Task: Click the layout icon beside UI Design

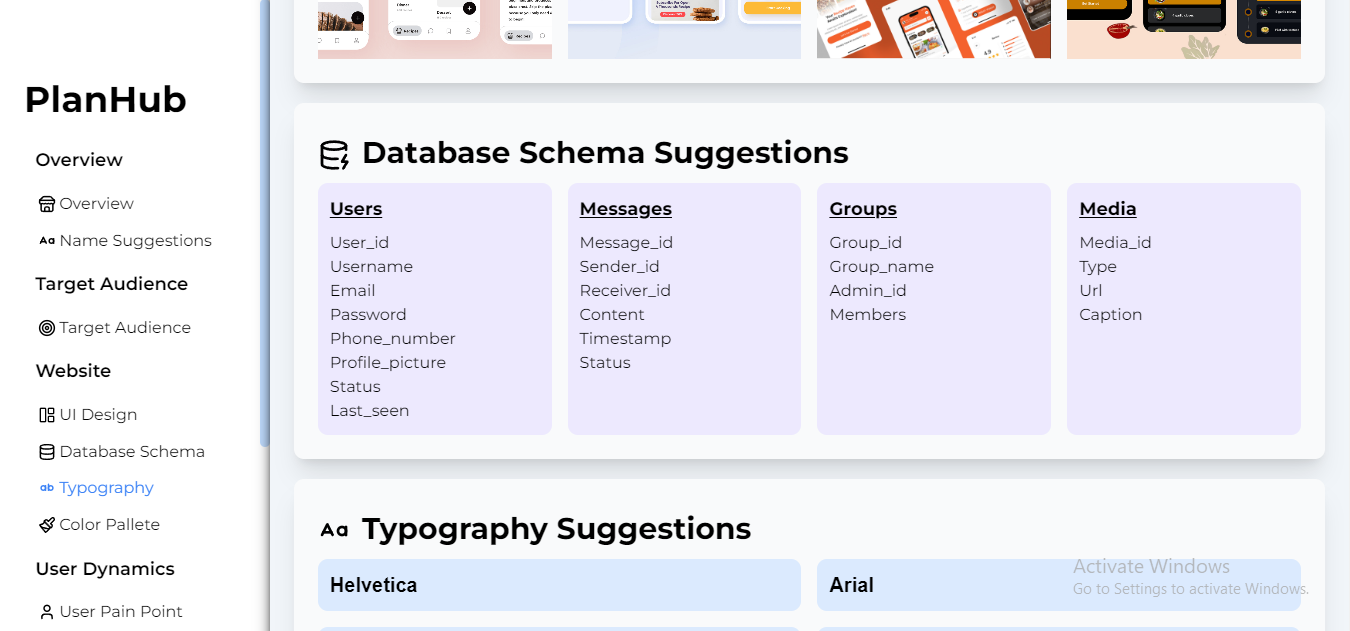Action: (47, 415)
